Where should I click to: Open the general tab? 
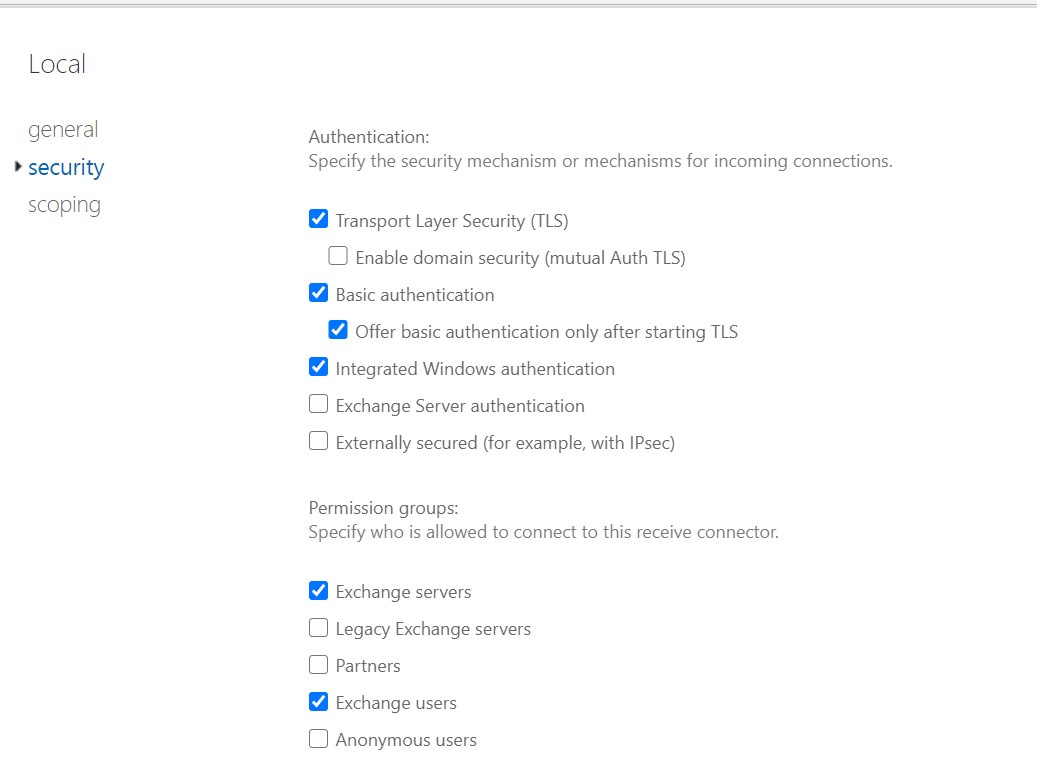click(63, 130)
